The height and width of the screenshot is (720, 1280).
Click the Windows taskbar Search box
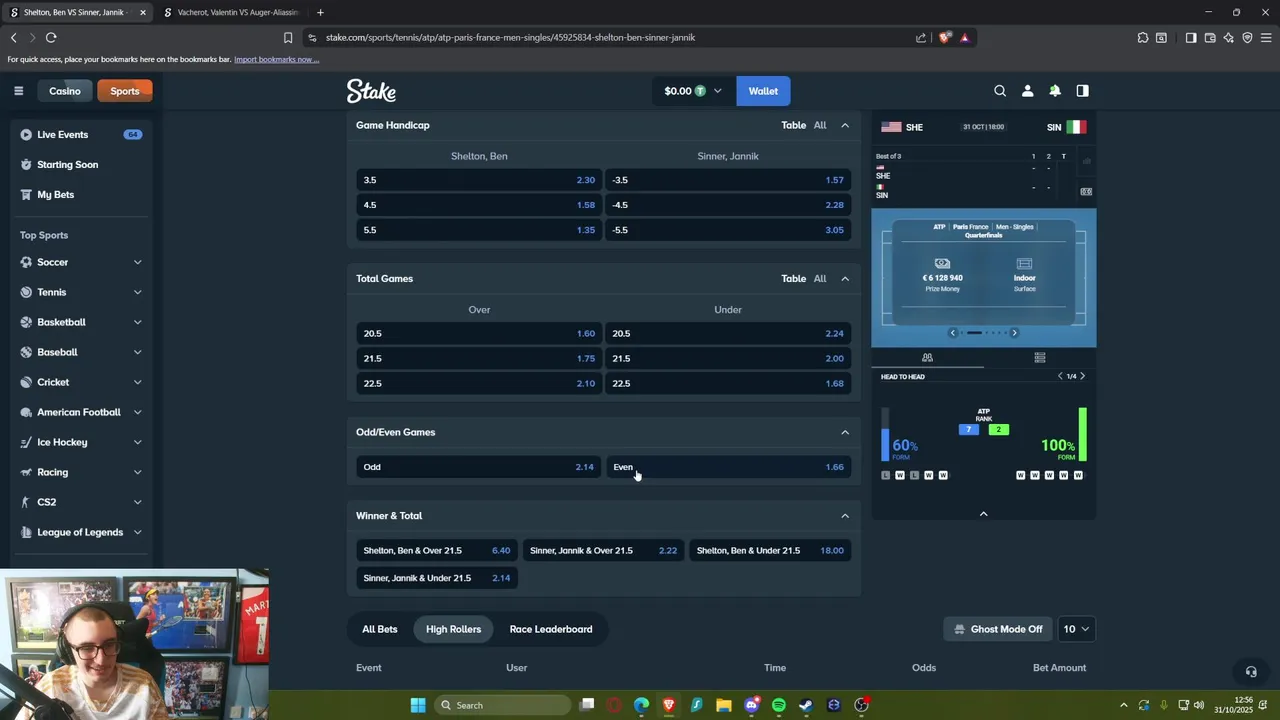pyautogui.click(x=503, y=705)
